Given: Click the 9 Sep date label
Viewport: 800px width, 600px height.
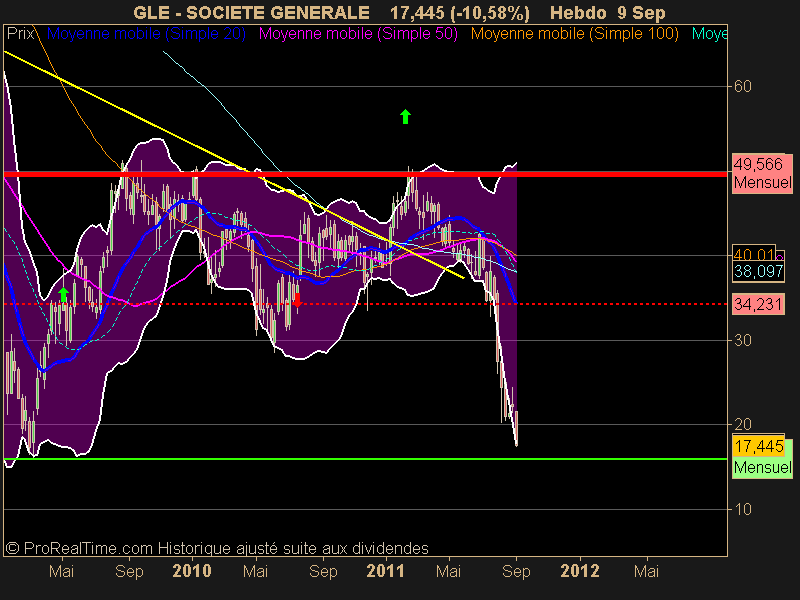Looking at the screenshot, I should click(x=641, y=12).
